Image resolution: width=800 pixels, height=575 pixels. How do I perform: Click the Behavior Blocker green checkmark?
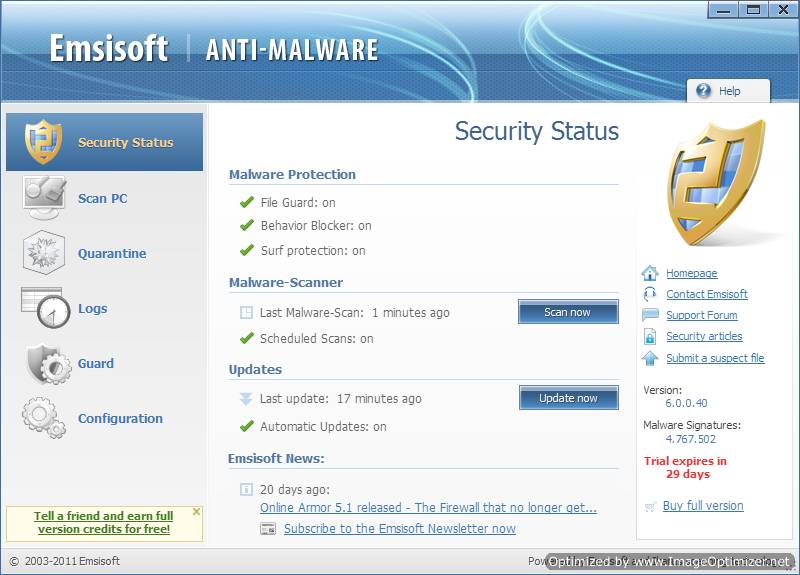(247, 225)
